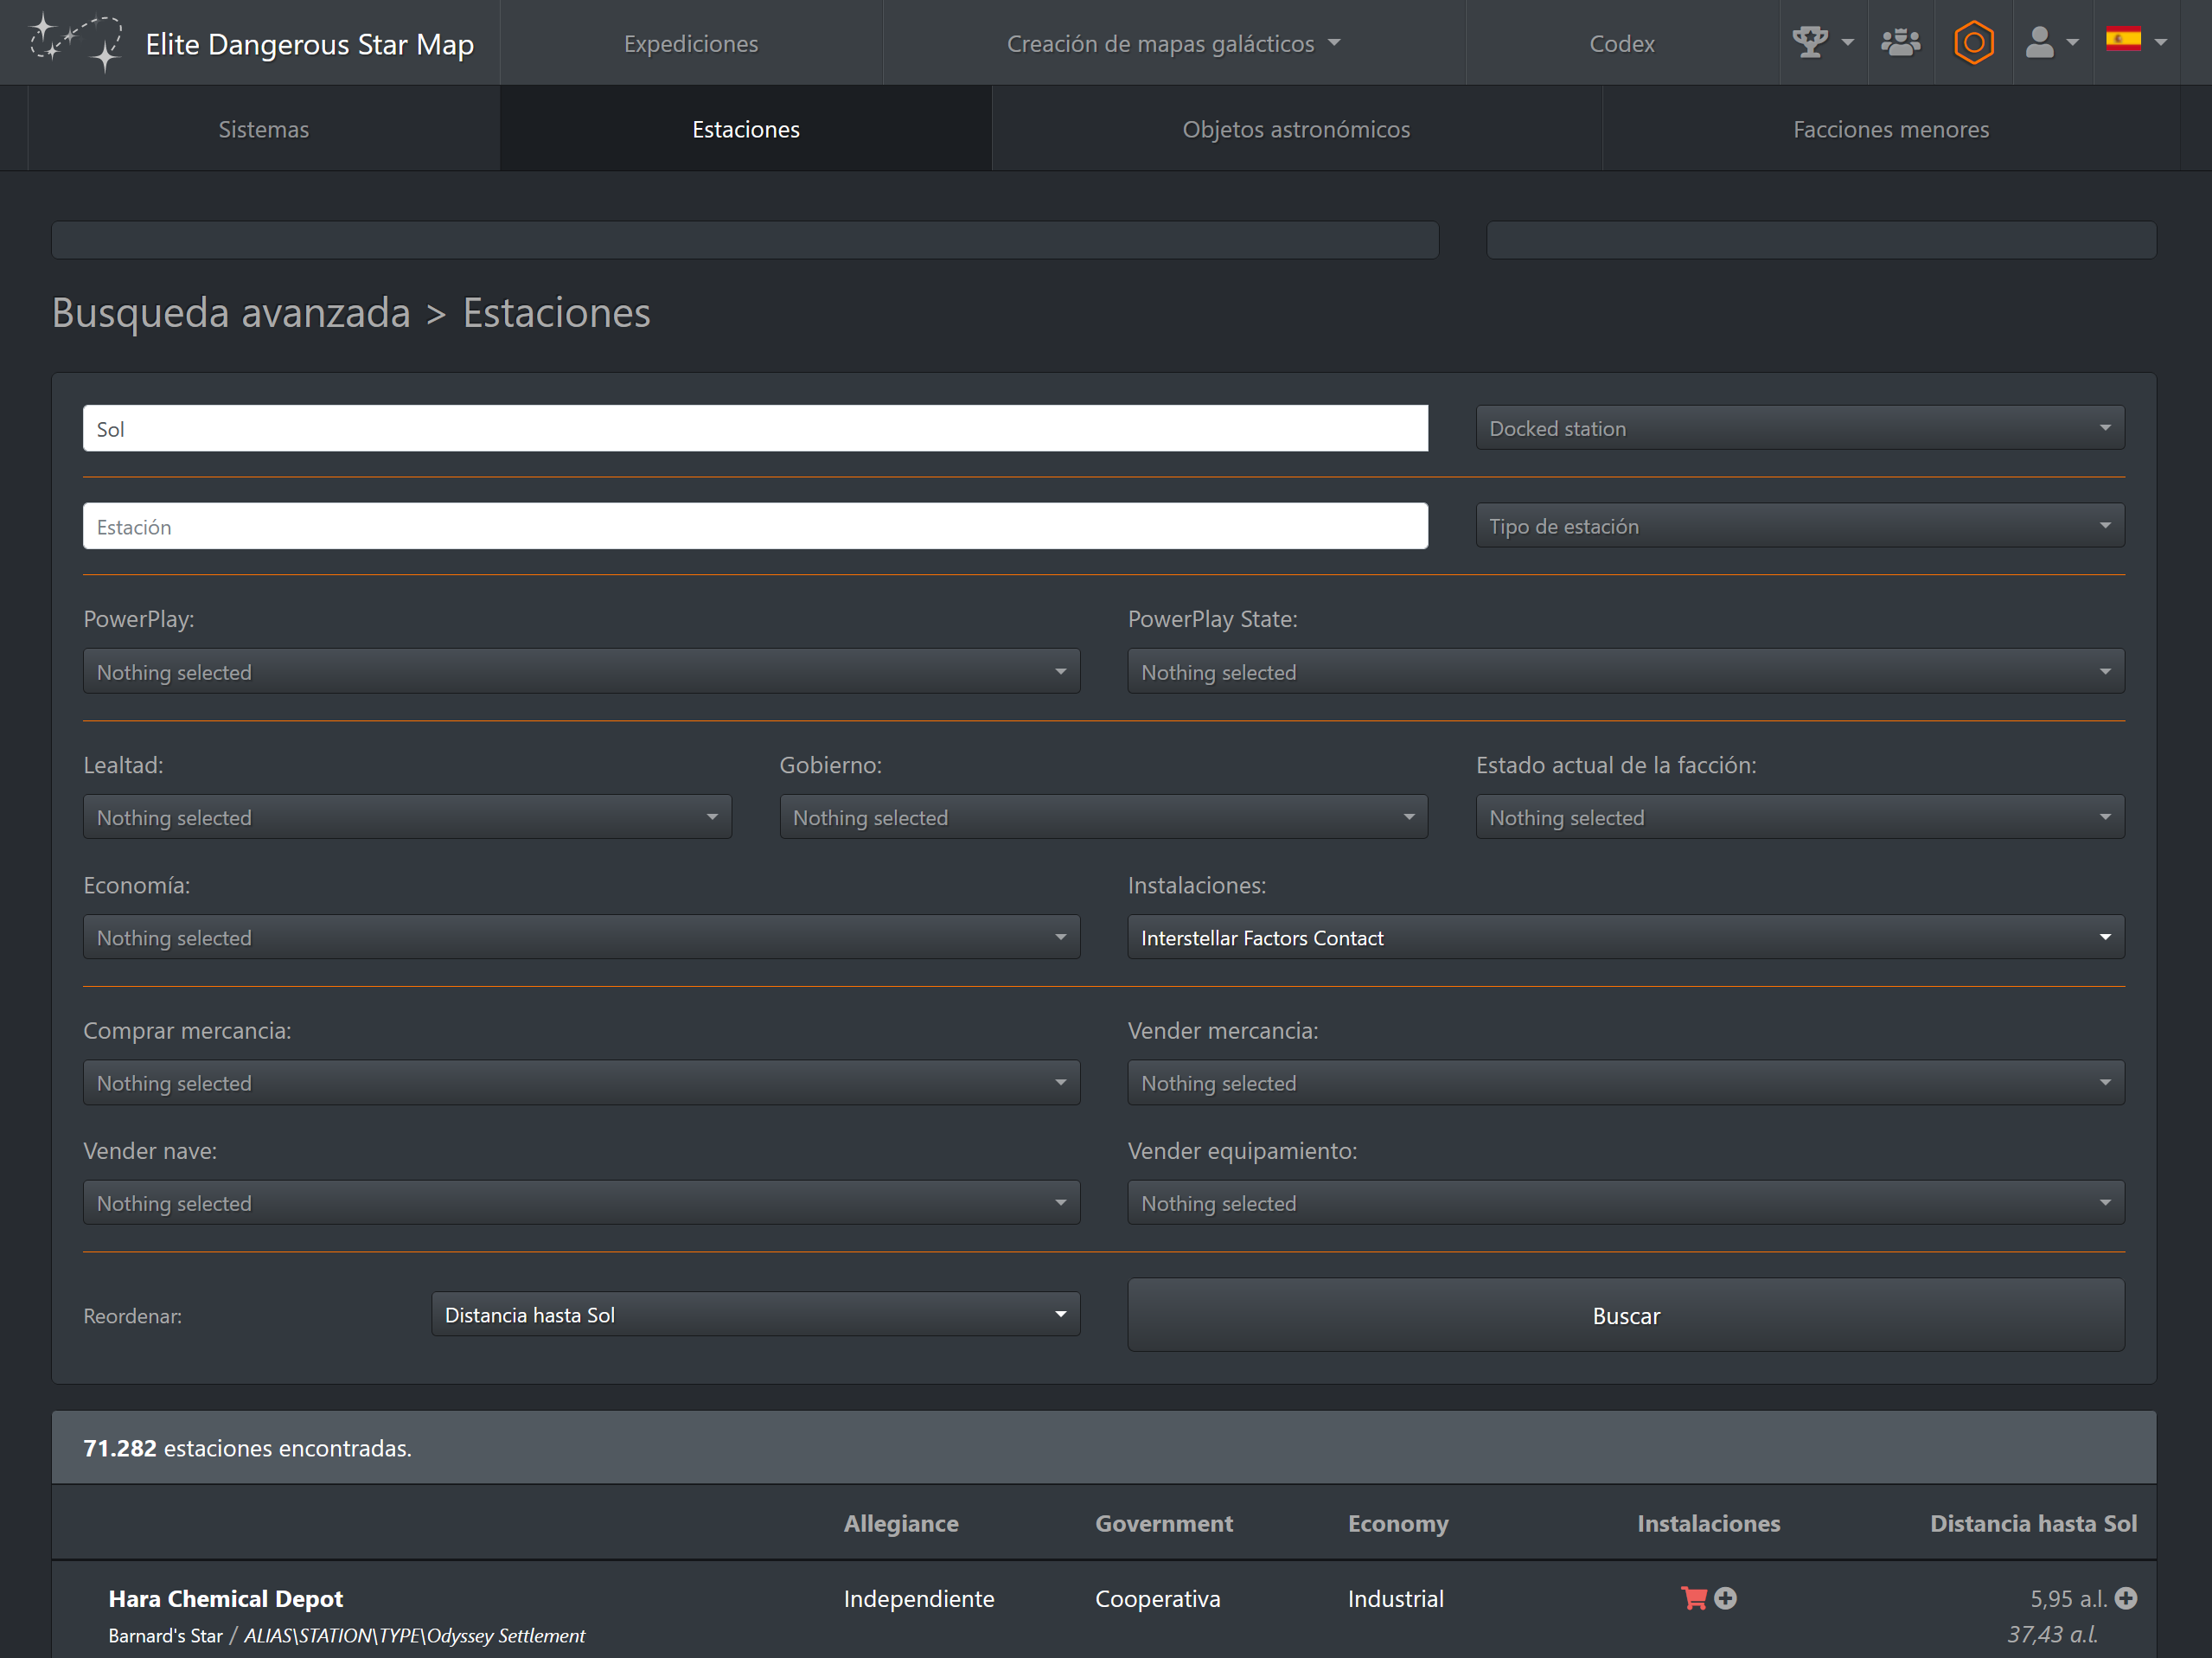The image size is (2212, 1658).
Task: Click the red shopping cart icon for Hara Chemical Depot
Action: 1693,1598
